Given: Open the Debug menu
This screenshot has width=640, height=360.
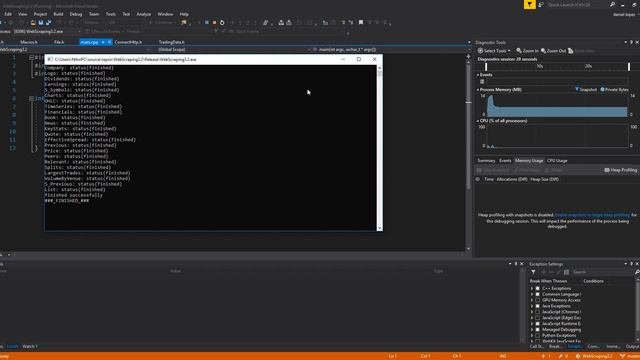Looking at the screenshot, I should pyautogui.click(x=76, y=14).
